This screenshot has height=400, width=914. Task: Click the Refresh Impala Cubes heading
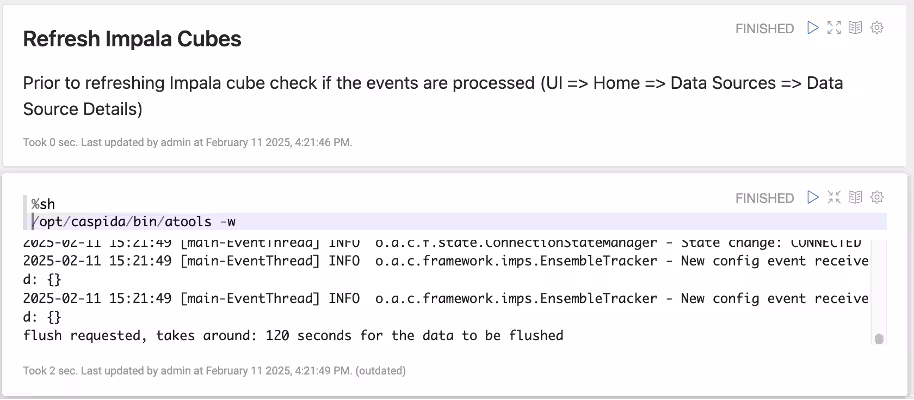click(132, 39)
